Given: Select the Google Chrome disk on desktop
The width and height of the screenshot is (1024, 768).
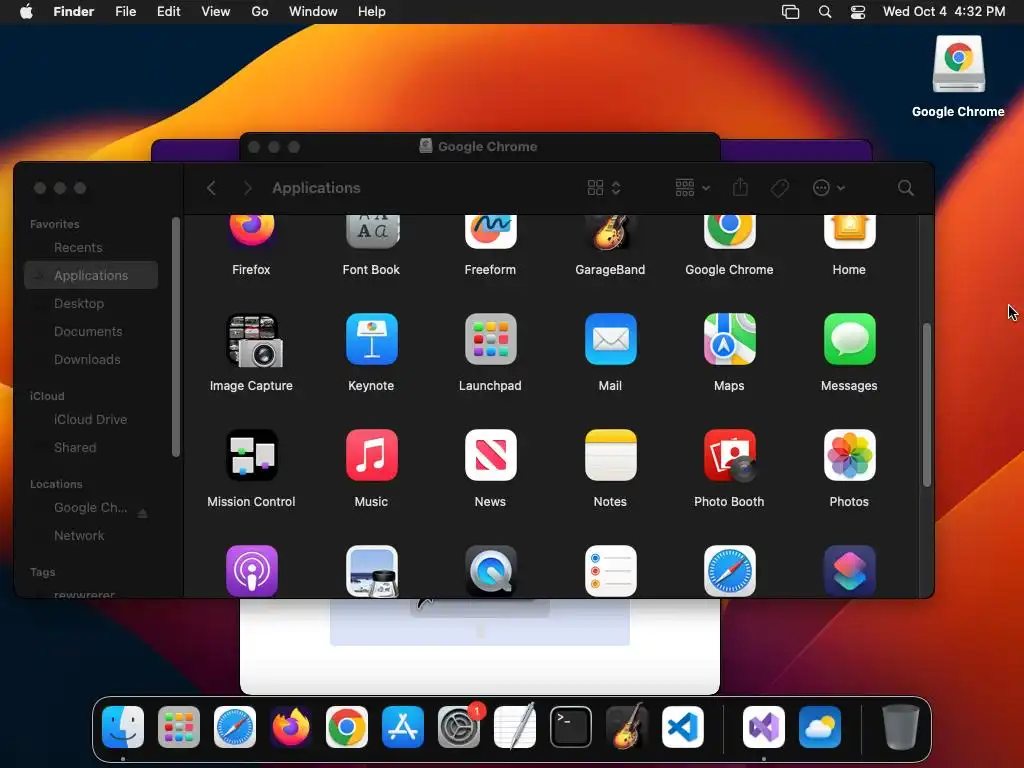Looking at the screenshot, I should [958, 64].
